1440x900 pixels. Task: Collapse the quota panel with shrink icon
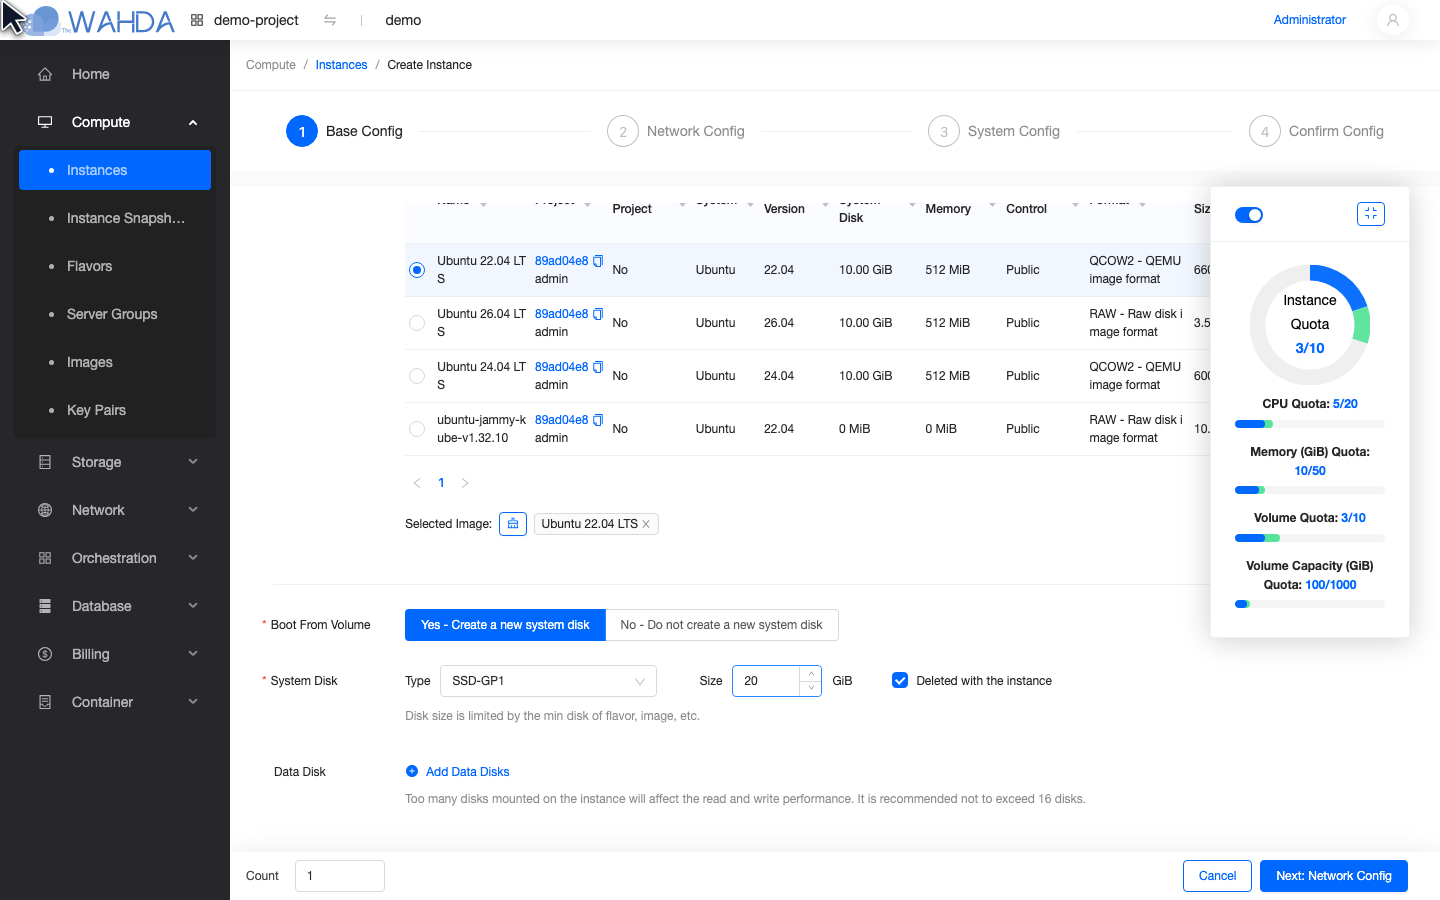[1370, 214]
